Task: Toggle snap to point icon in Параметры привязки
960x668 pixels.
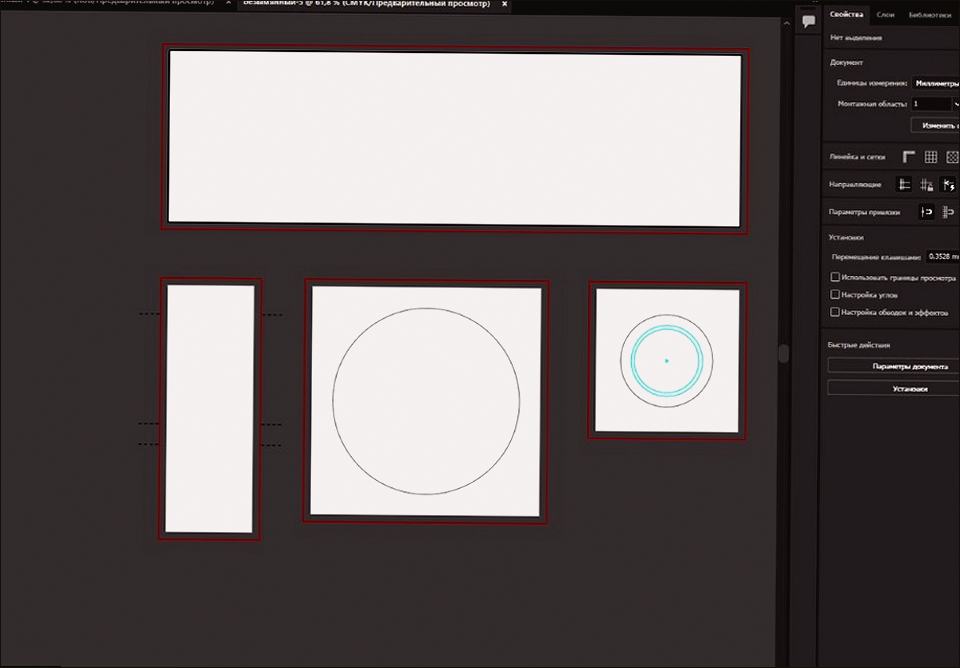Action: (x=927, y=212)
